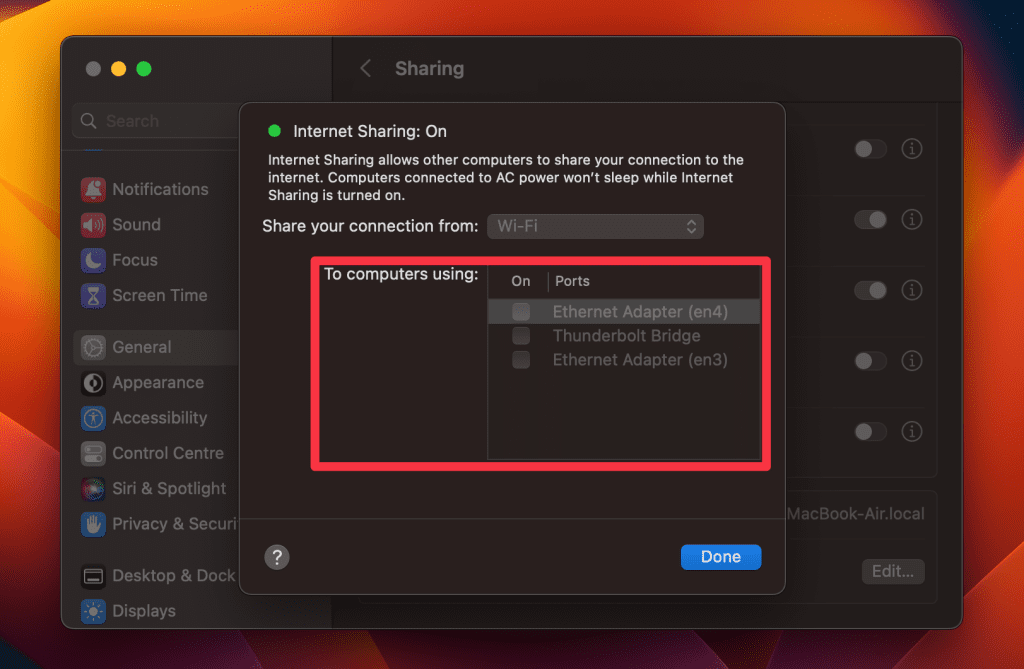The image size is (1024, 669).
Task: Click Desktop & Dock label
Action: click(x=174, y=576)
